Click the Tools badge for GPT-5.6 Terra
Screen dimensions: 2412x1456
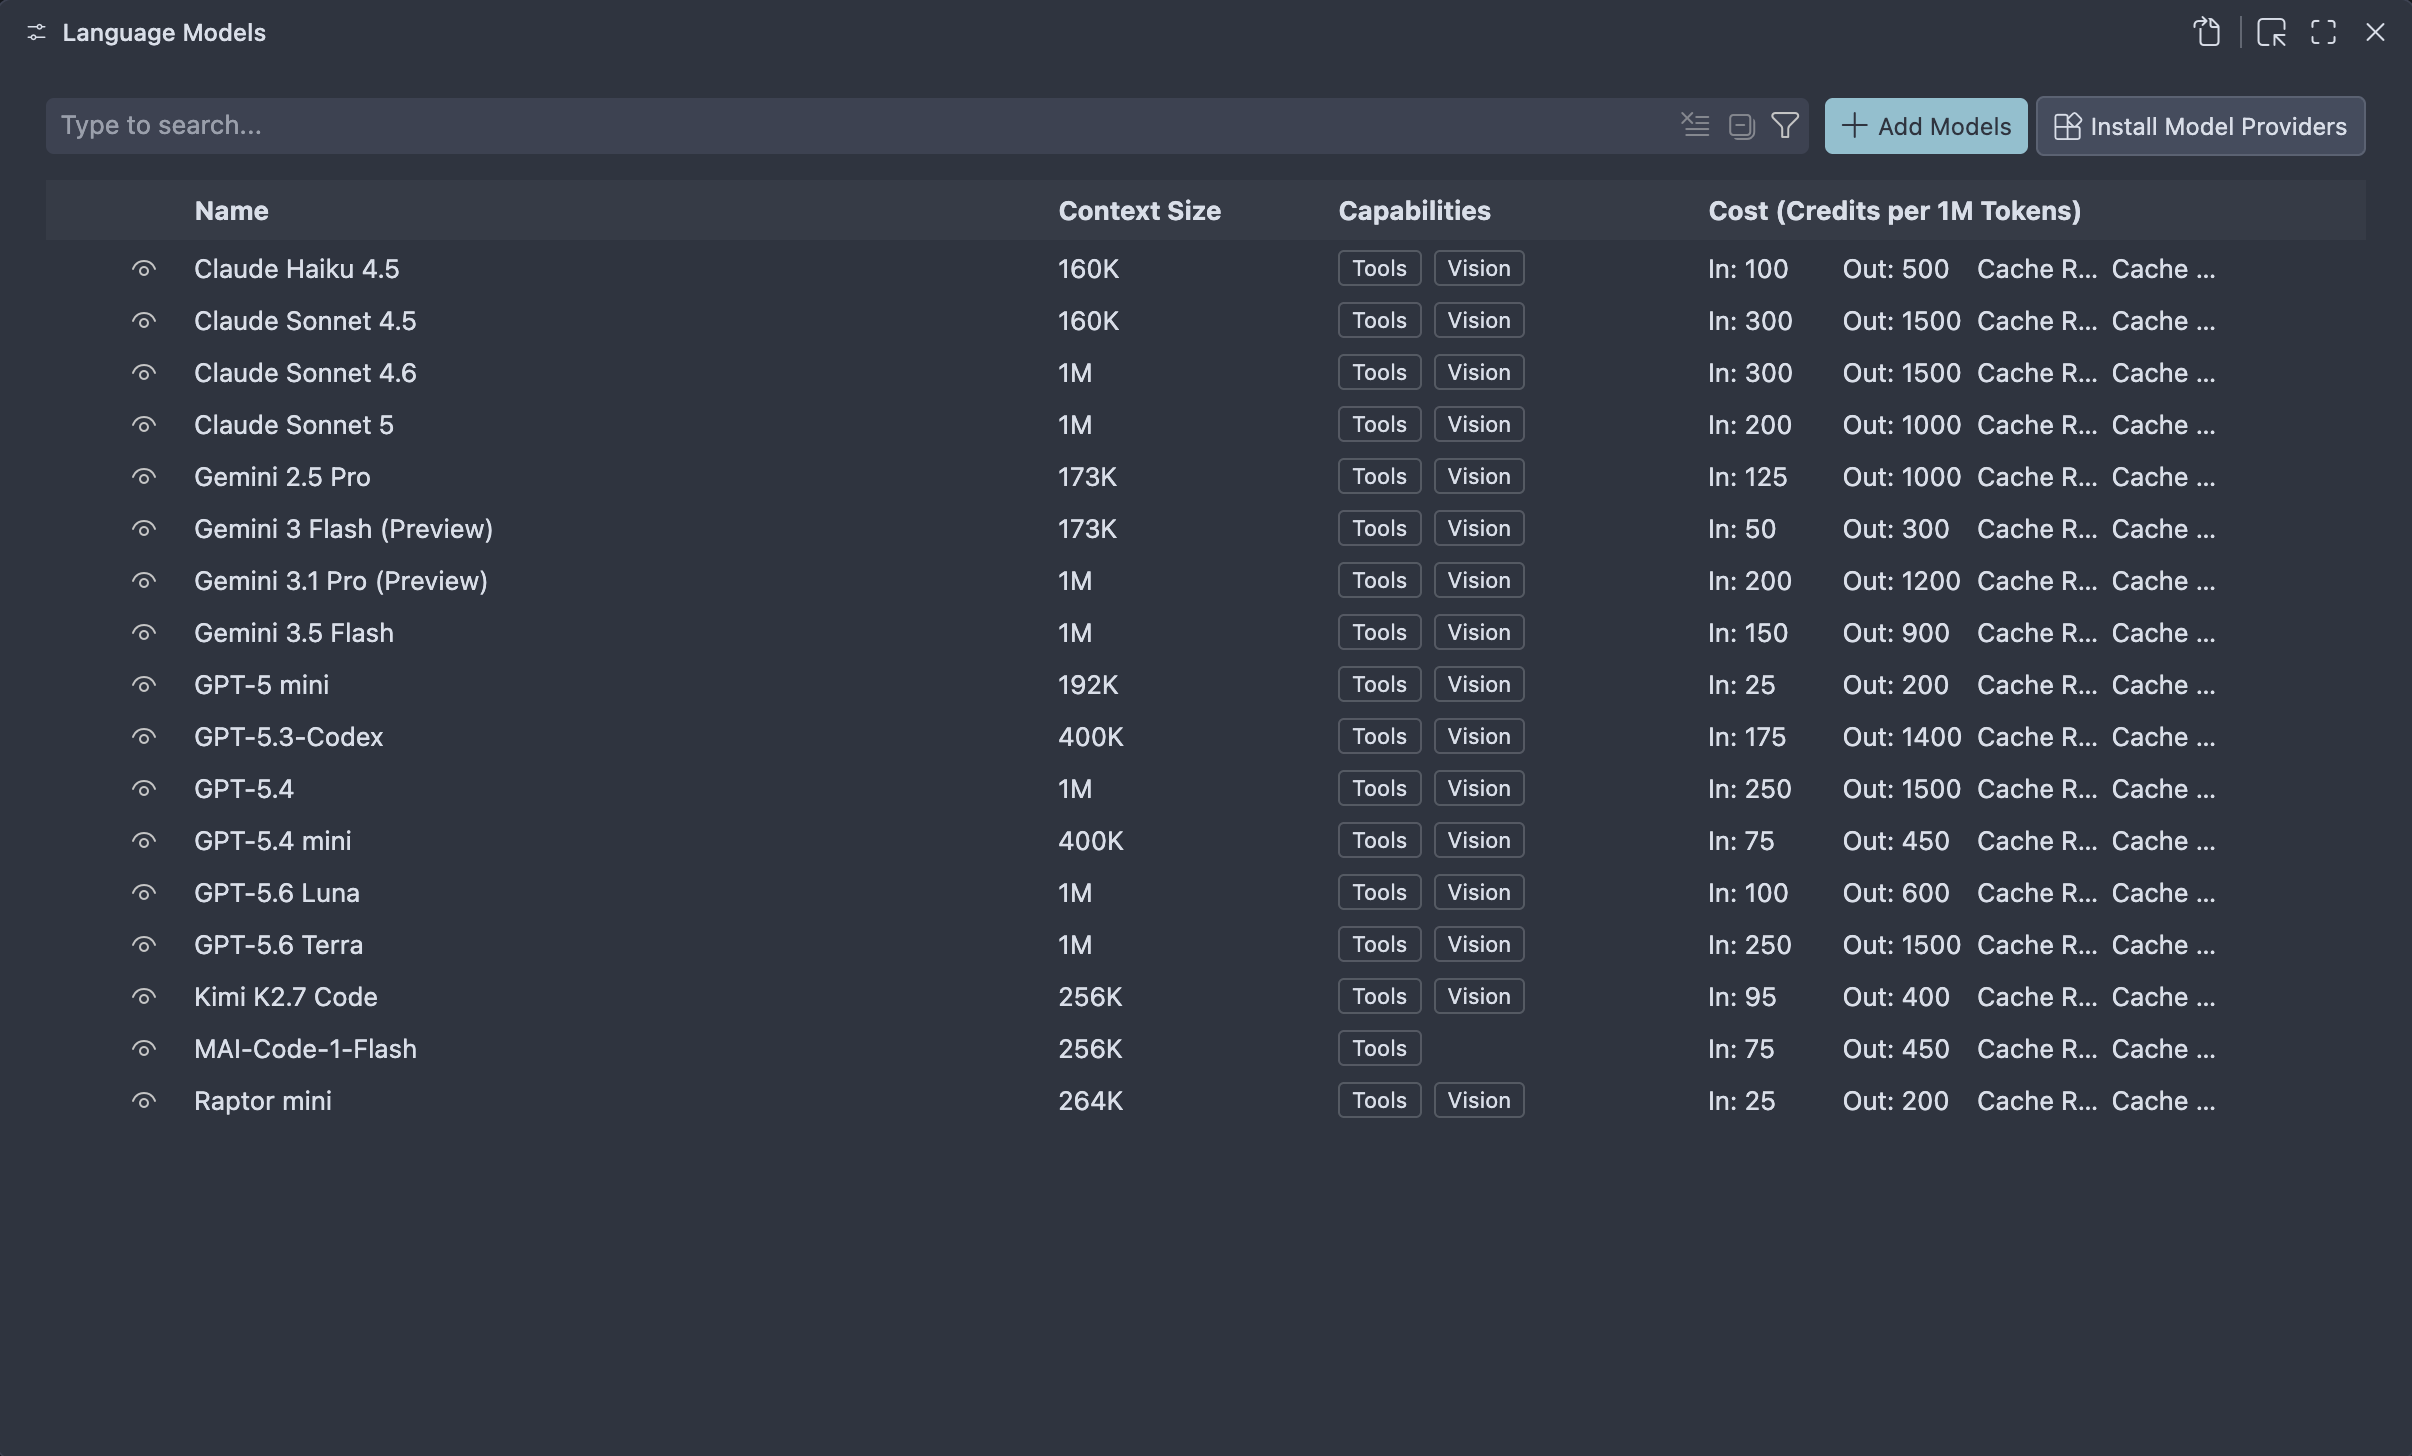click(1379, 944)
